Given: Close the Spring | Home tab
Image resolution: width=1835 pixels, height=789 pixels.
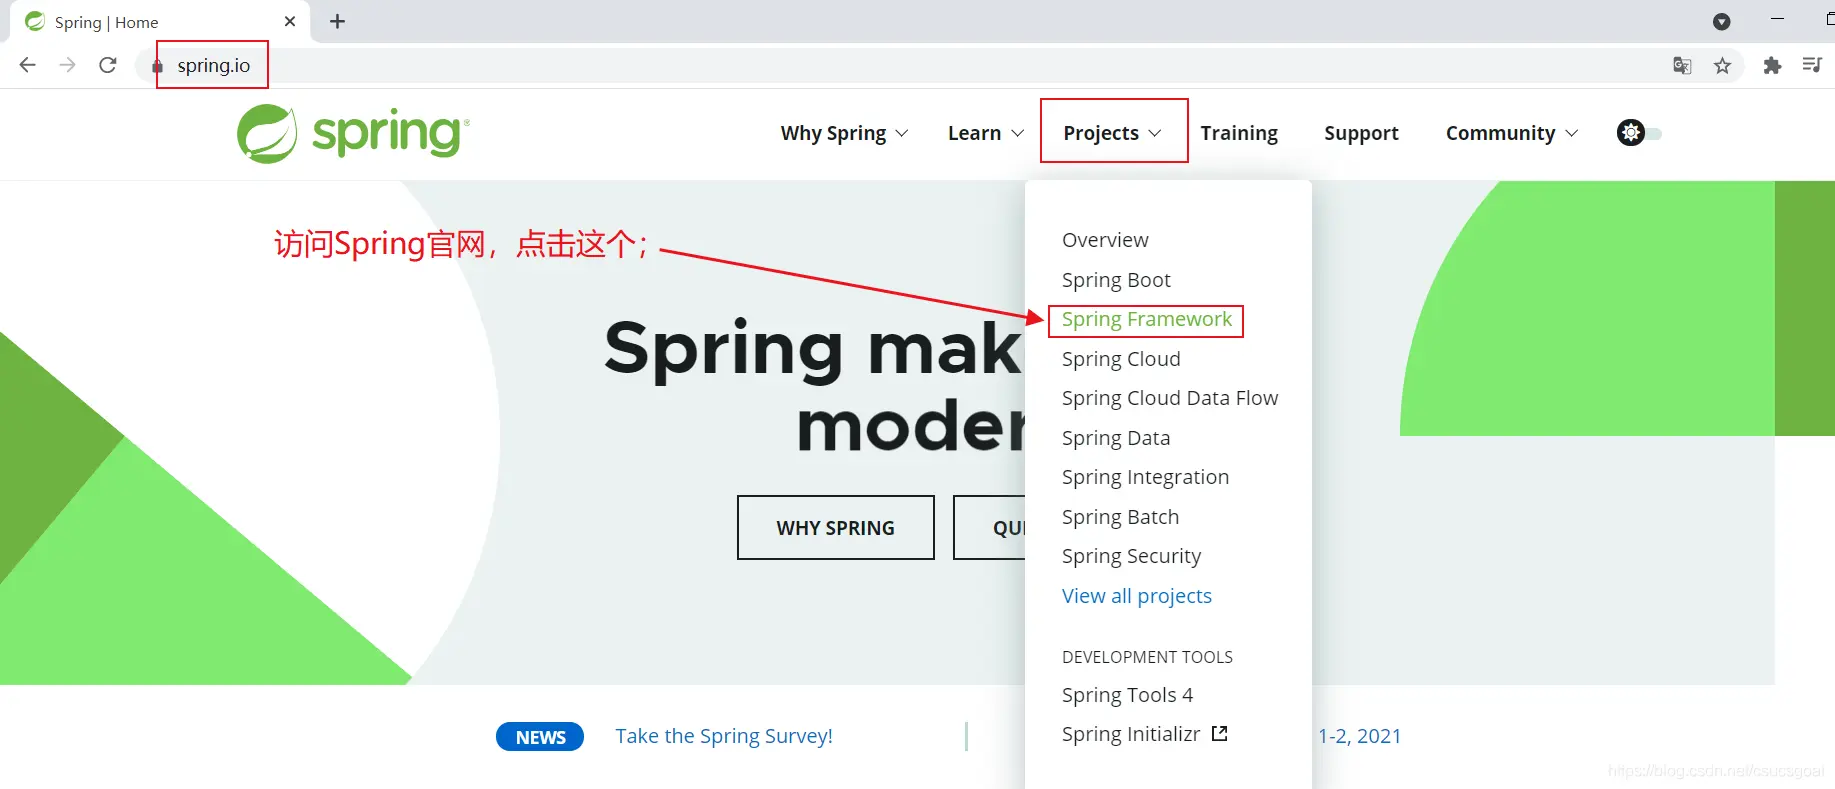Looking at the screenshot, I should click(x=290, y=21).
